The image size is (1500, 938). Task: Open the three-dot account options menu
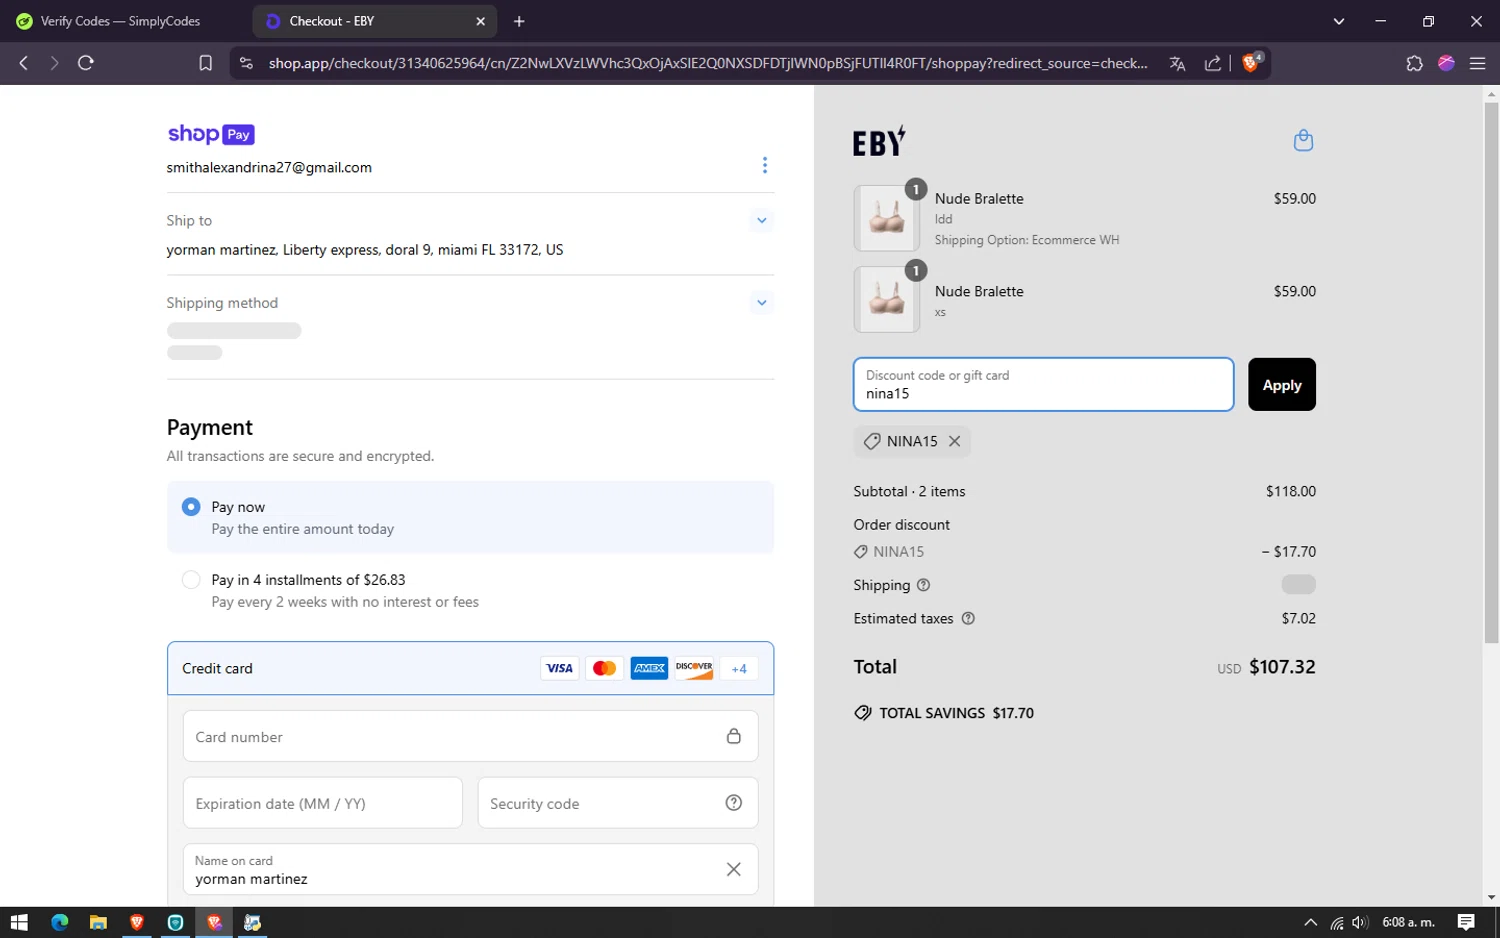point(765,165)
